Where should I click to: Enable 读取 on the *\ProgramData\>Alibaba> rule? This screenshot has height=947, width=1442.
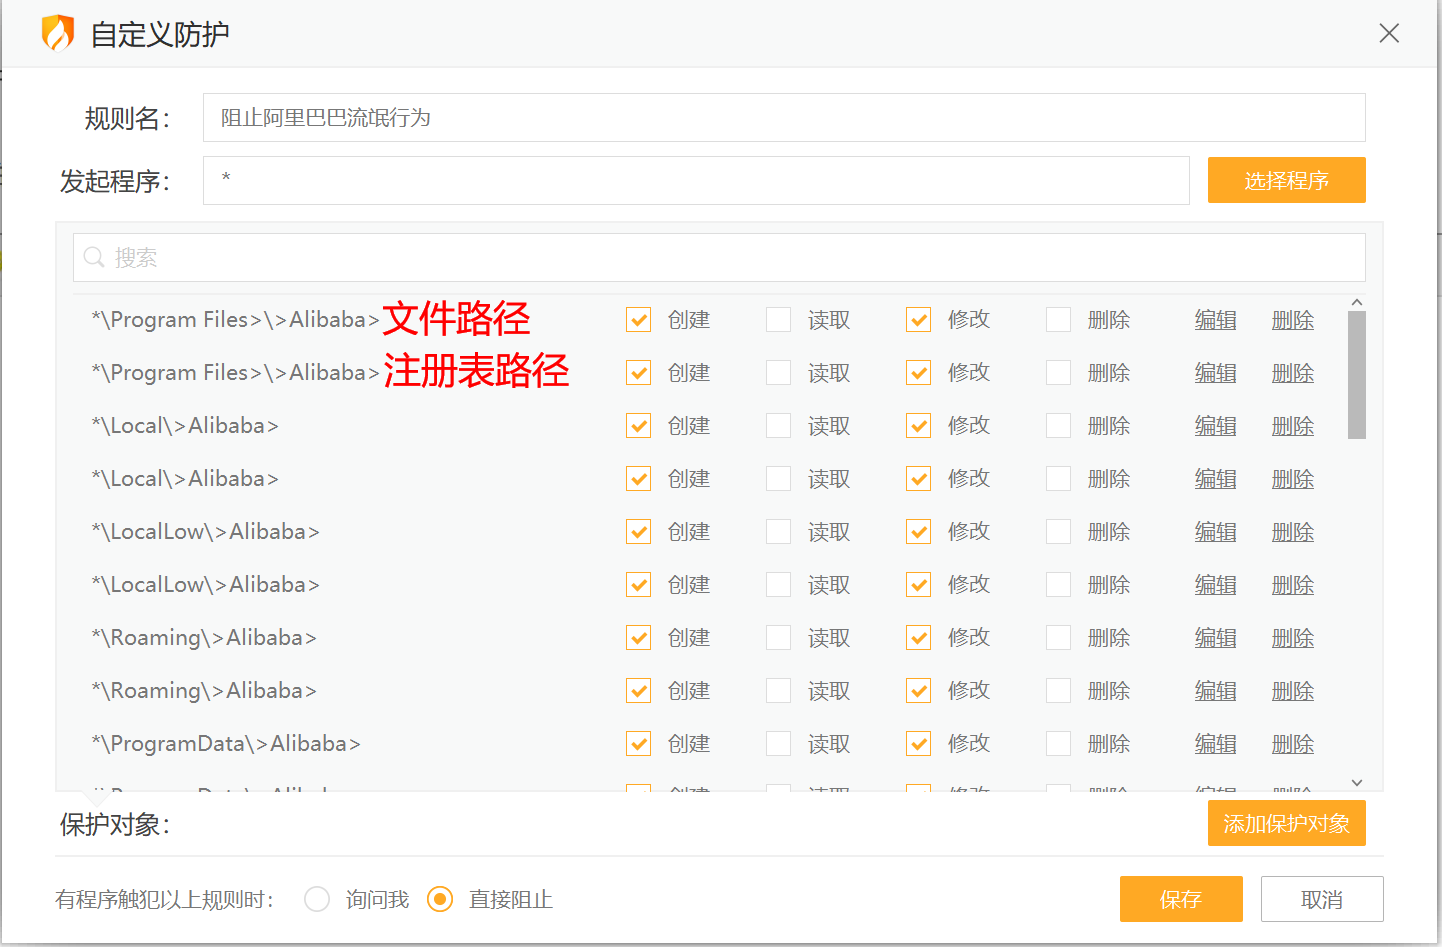point(778,743)
